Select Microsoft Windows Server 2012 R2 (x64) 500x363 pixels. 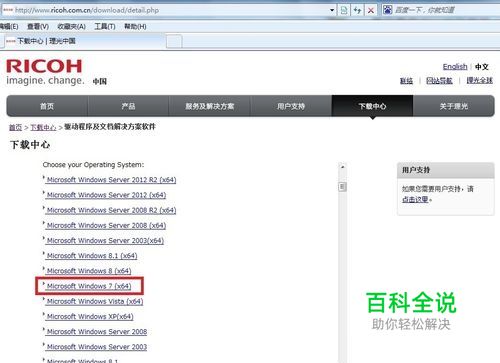111,180
